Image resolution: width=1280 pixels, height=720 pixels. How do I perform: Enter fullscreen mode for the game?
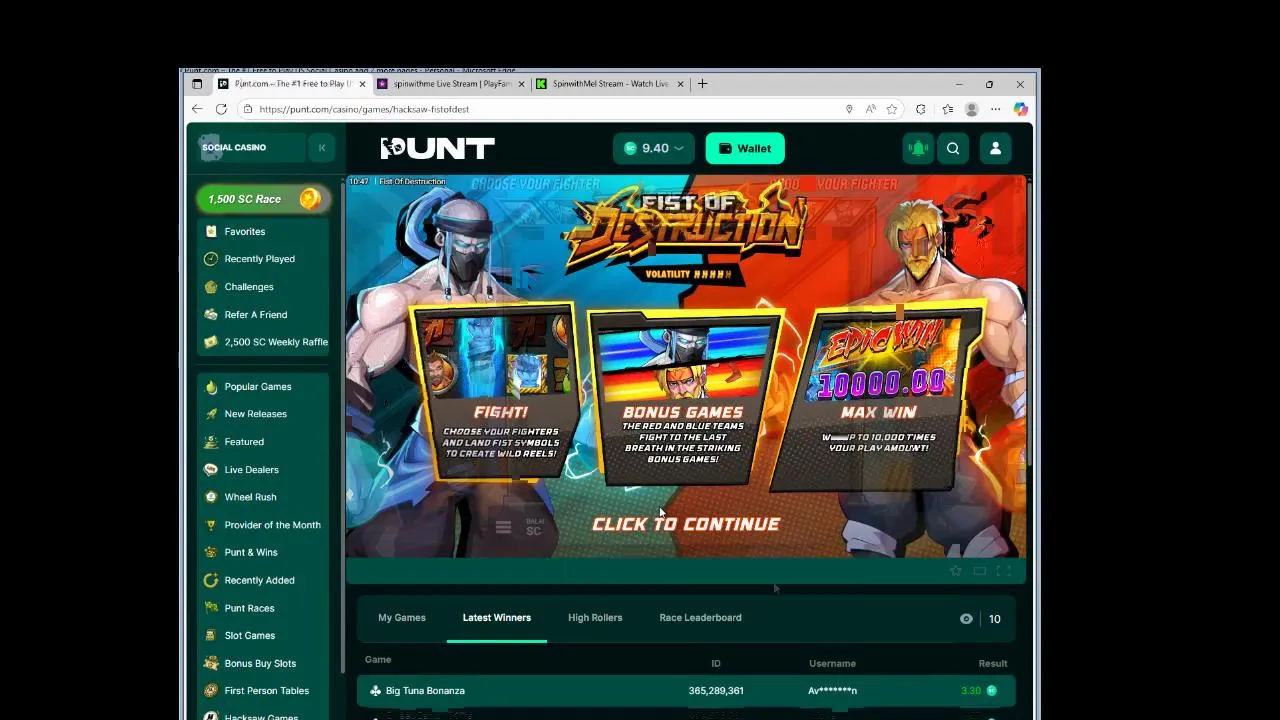[1004, 571]
